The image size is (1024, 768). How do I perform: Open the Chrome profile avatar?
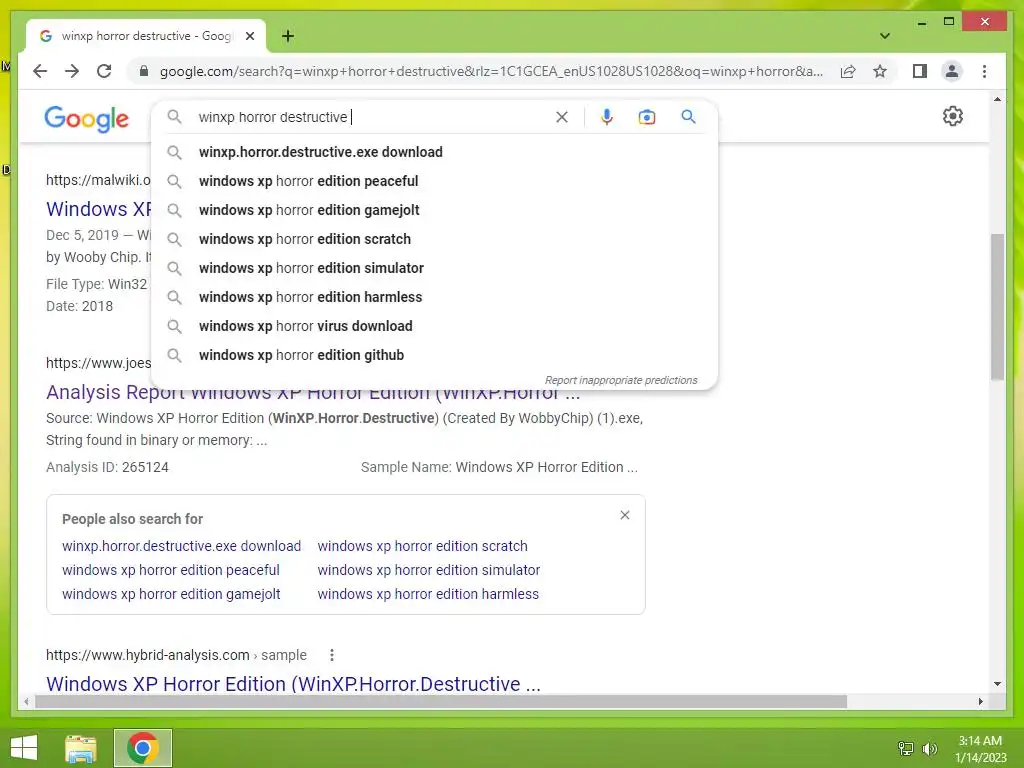tap(952, 71)
